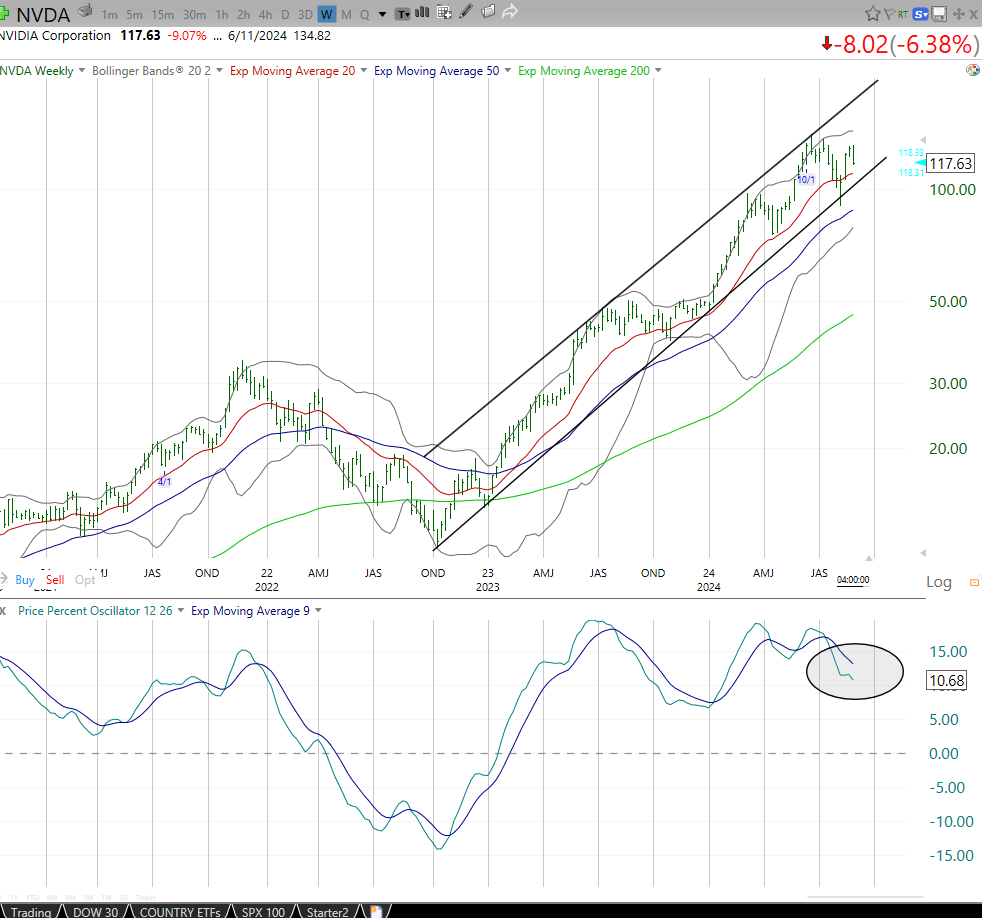Select the 15m timeframe
982x918 pixels.
point(162,14)
